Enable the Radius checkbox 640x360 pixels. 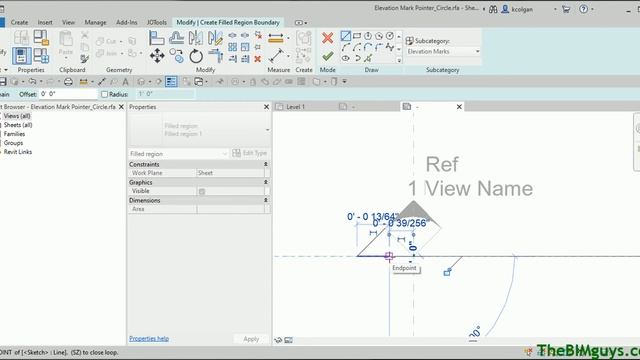point(104,94)
